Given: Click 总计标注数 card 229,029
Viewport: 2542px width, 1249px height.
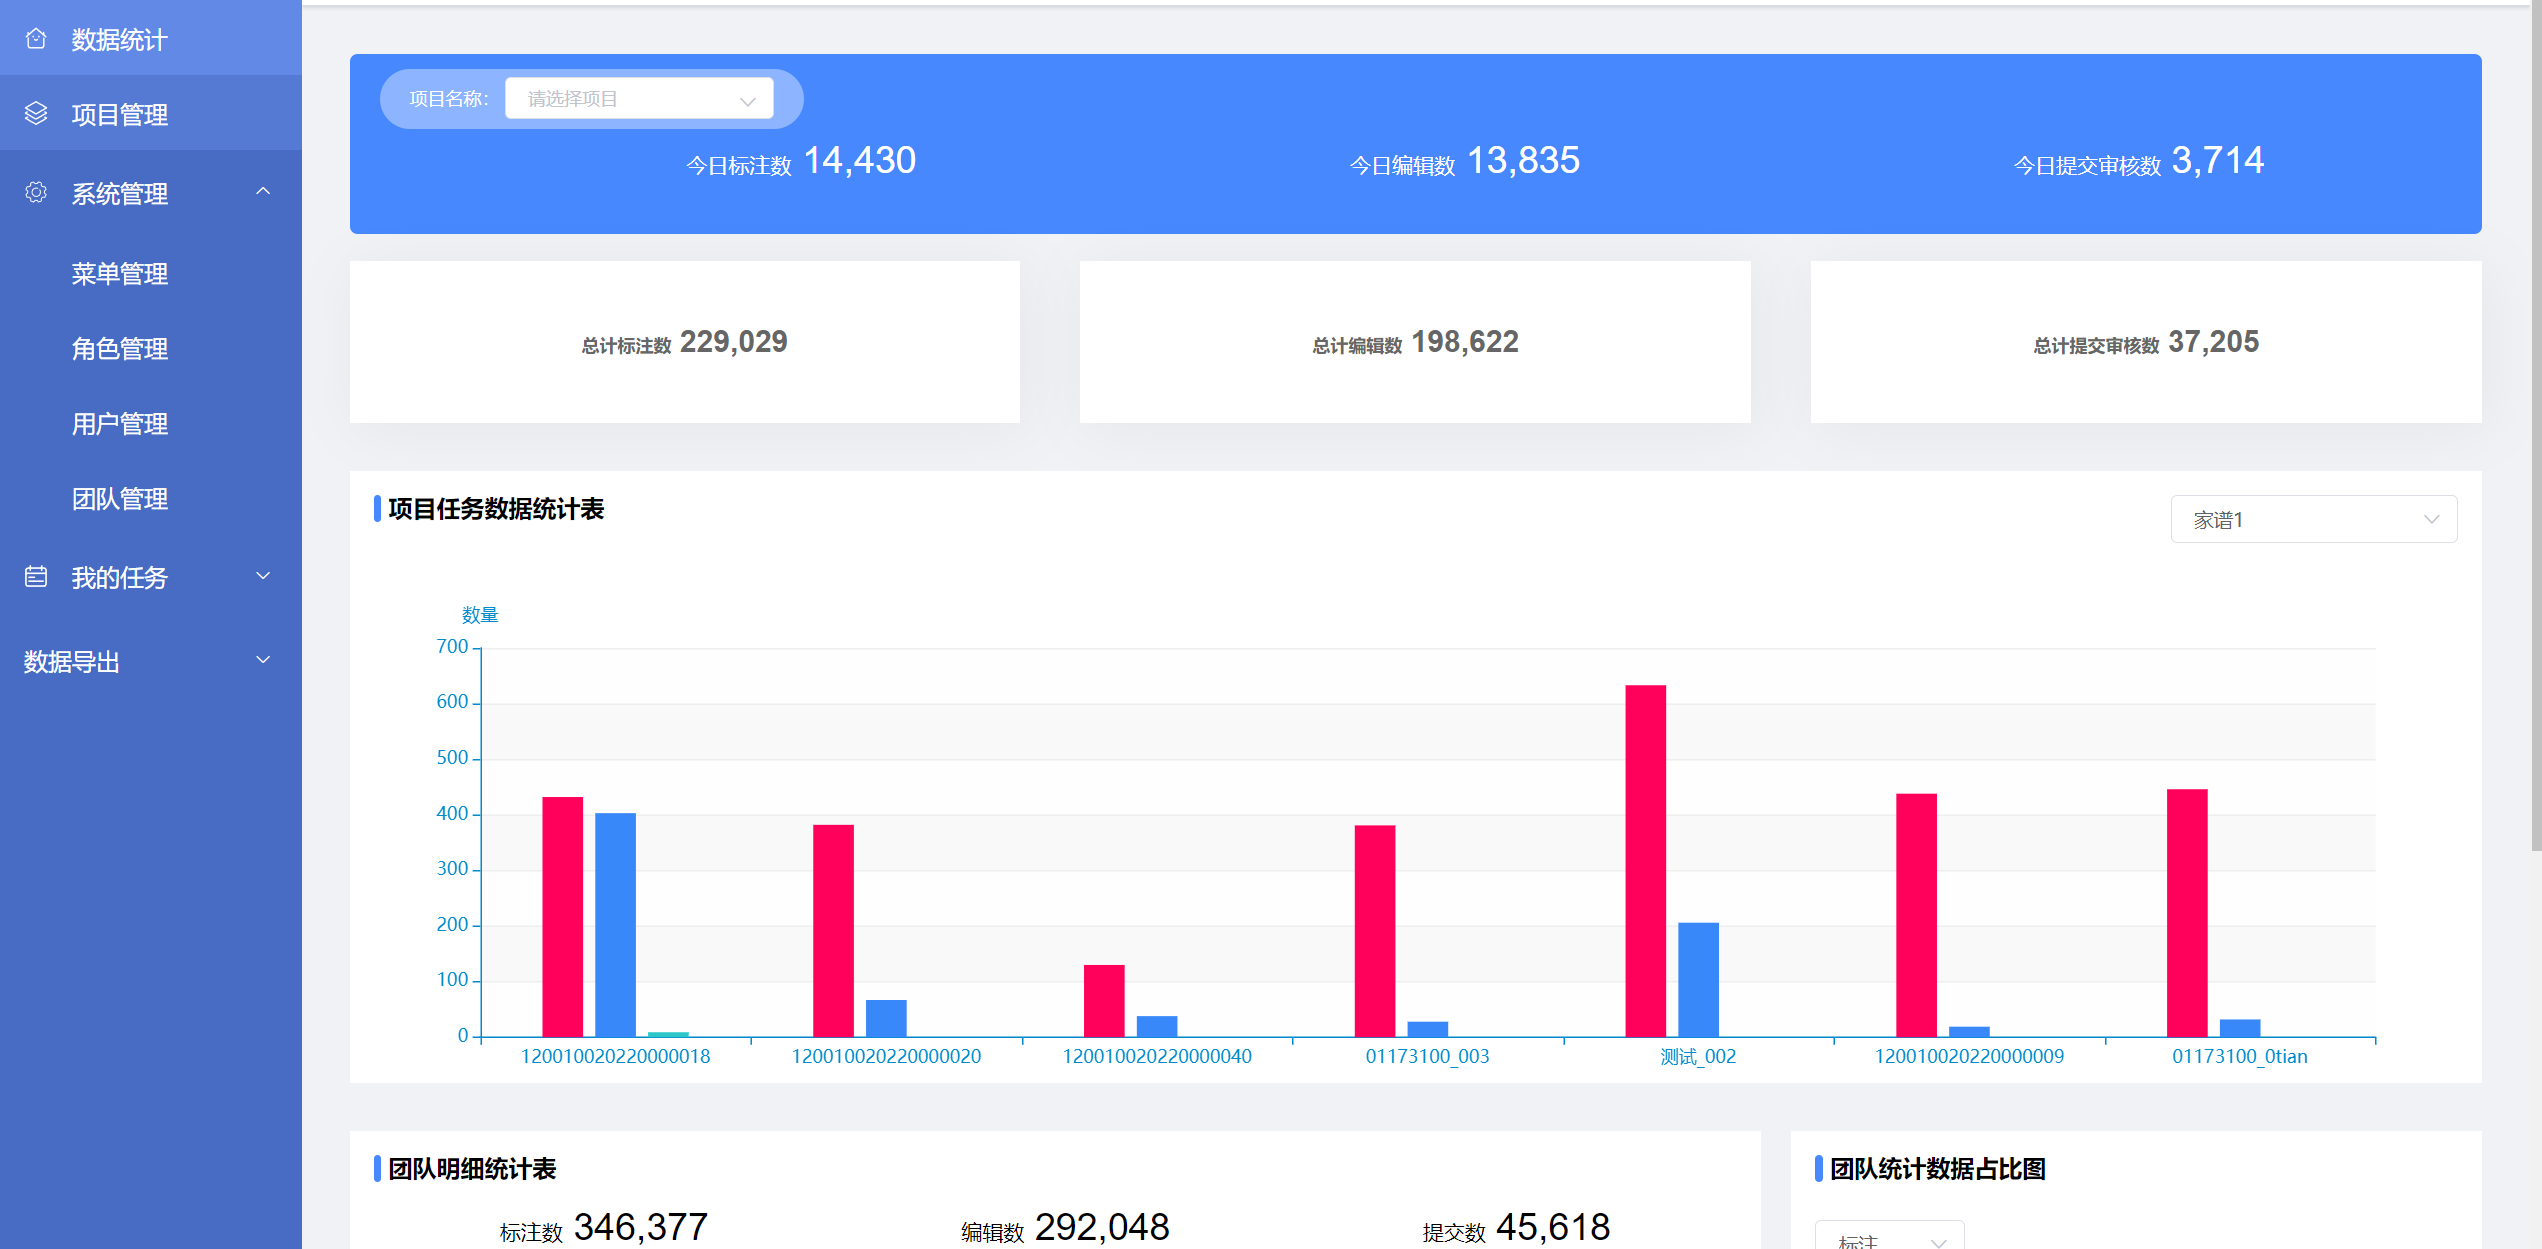Looking at the screenshot, I should (x=685, y=342).
